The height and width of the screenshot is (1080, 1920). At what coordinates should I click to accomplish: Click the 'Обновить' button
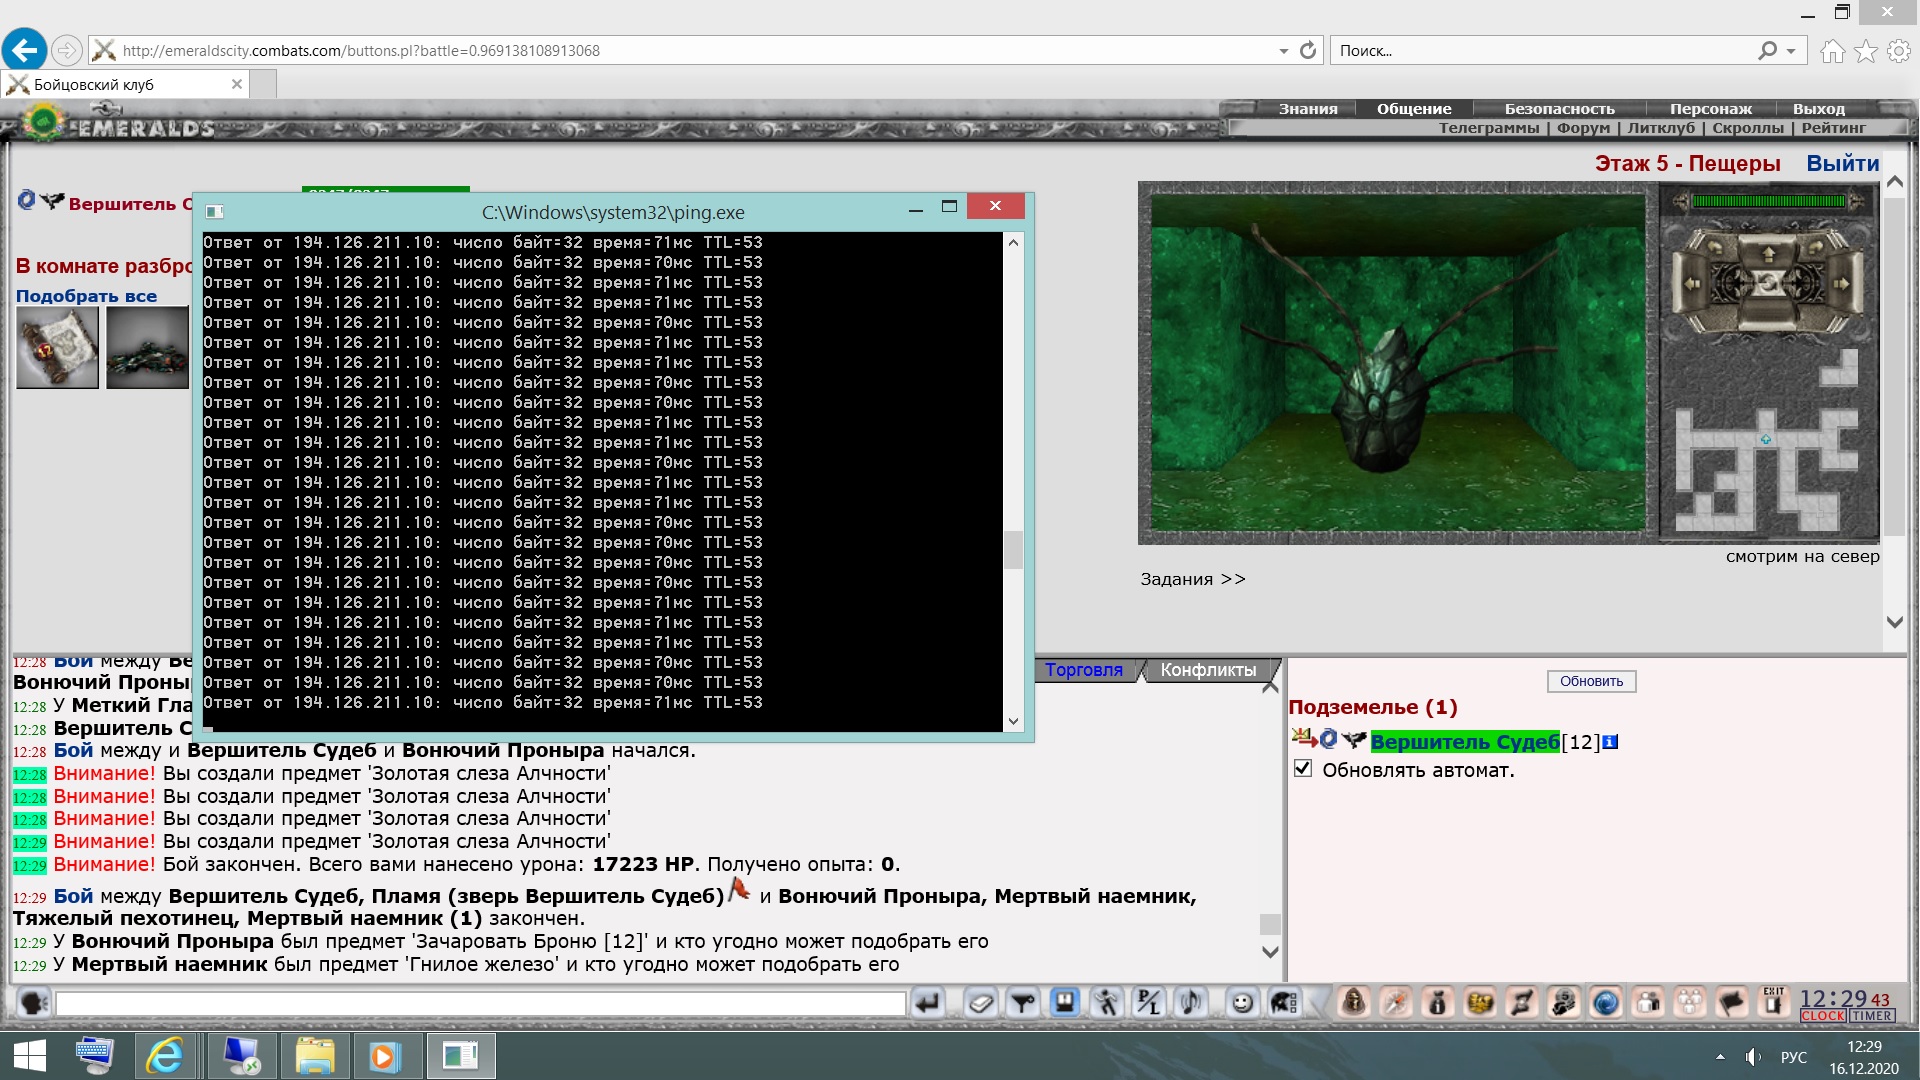(x=1591, y=681)
